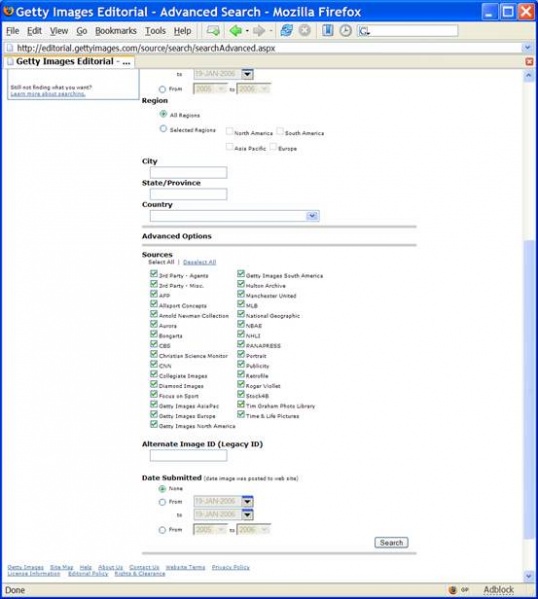Image resolution: width=538 pixels, height=599 pixels.
Task: Open Date Submitted From date picker dropdown
Action: coord(247,501)
